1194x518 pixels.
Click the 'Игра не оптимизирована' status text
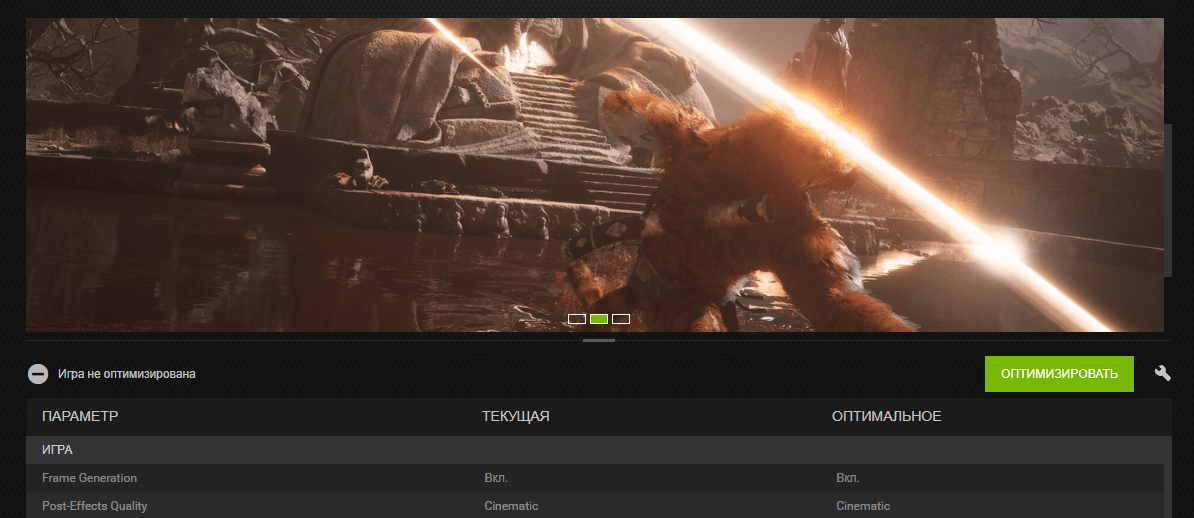click(126, 374)
